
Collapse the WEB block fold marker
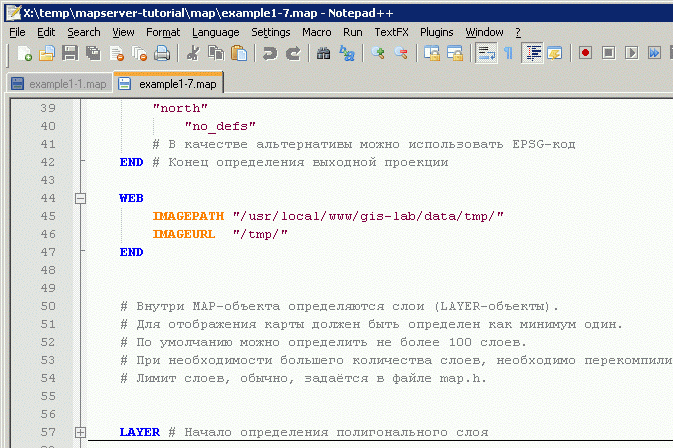(x=81, y=199)
